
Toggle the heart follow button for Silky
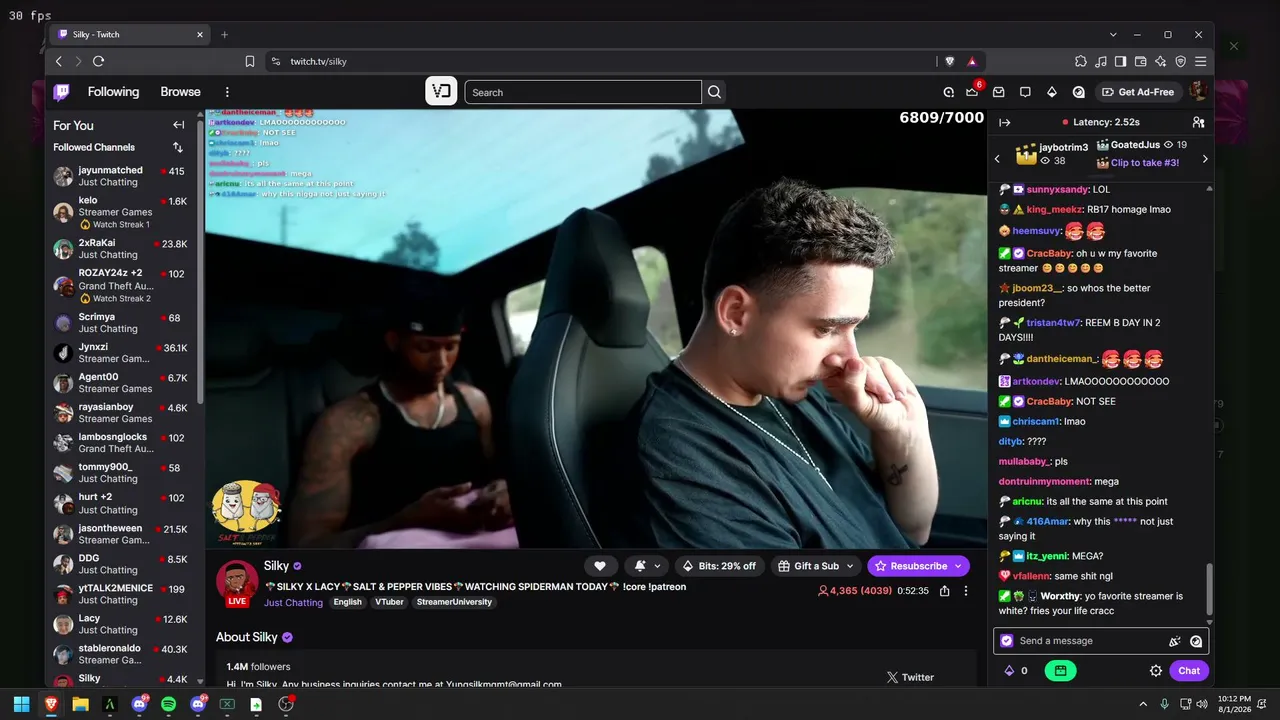(600, 566)
